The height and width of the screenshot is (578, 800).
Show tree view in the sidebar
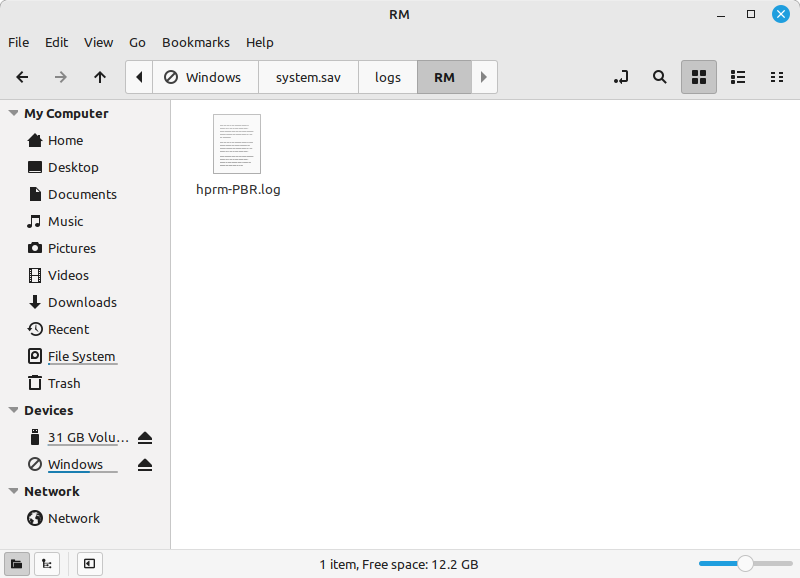click(x=47, y=564)
